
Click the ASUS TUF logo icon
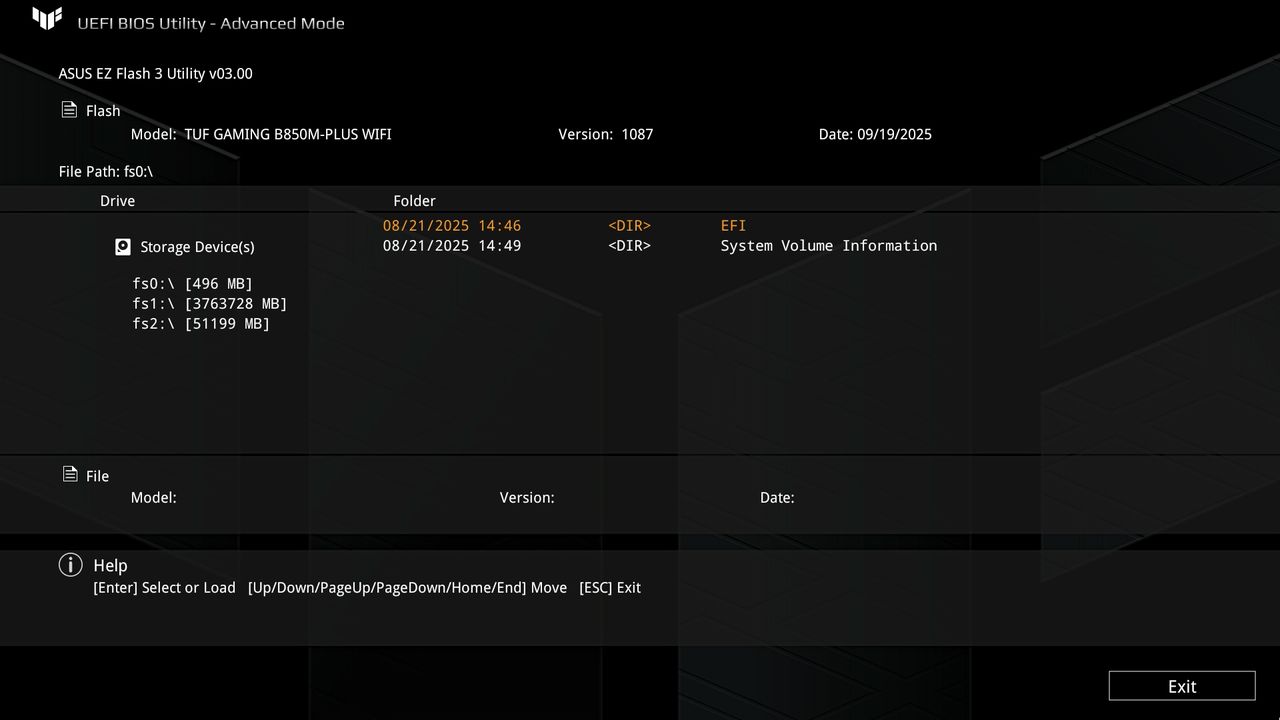(x=48, y=17)
